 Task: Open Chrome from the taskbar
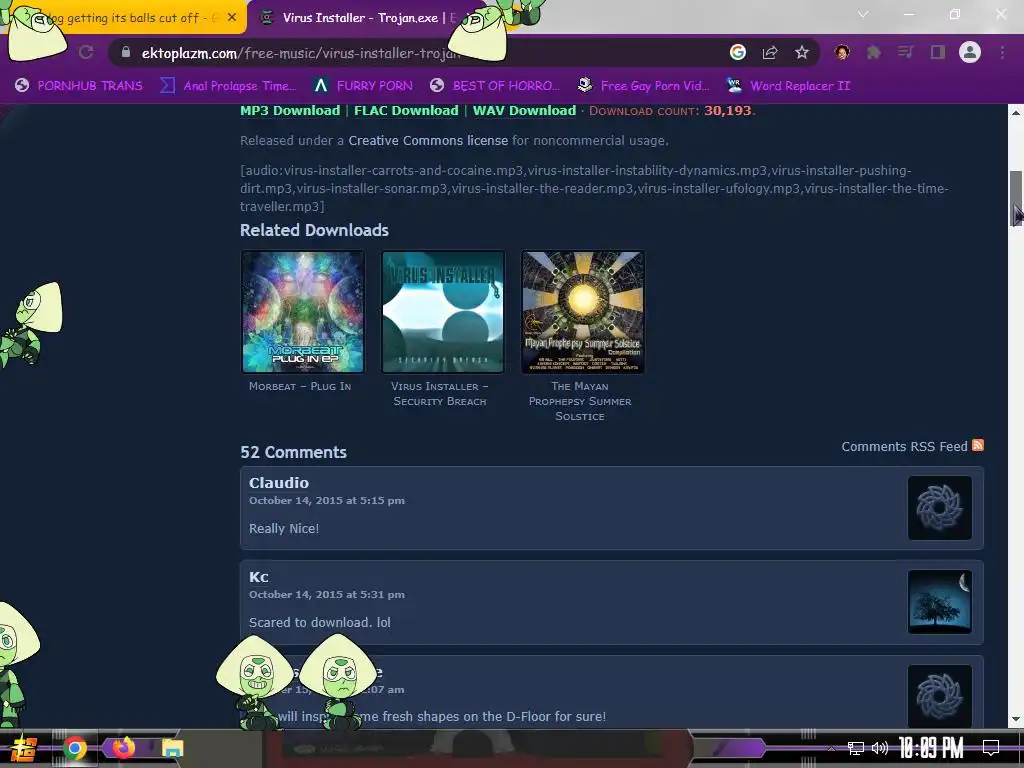tap(74, 748)
